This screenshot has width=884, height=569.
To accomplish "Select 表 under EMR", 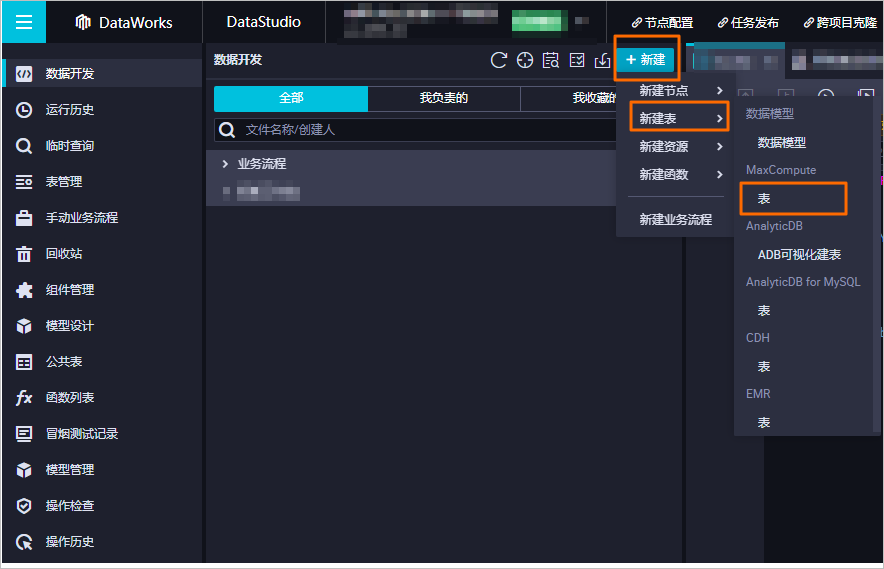I will (764, 422).
